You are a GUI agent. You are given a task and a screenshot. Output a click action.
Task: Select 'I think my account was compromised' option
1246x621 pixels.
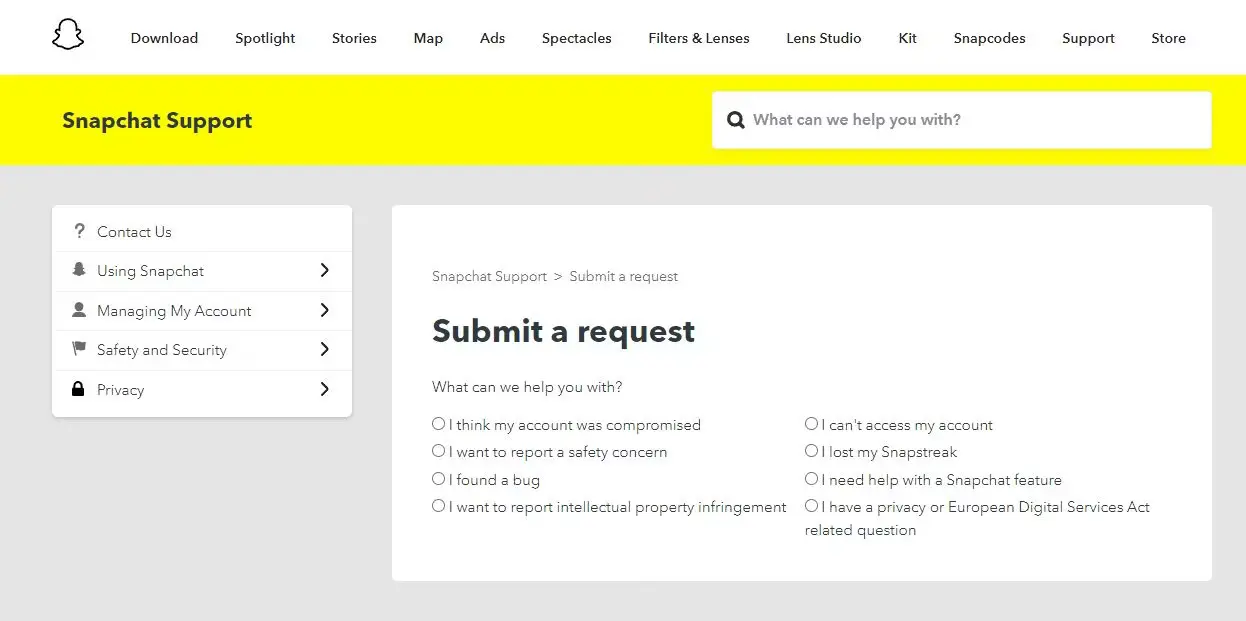438,424
